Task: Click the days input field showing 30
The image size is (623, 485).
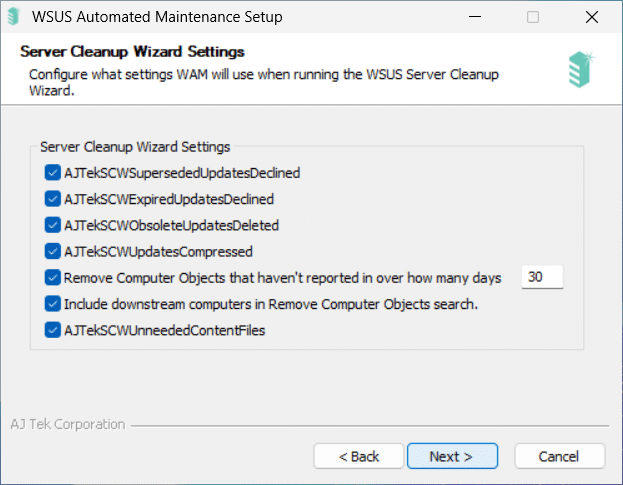Action: [542, 277]
